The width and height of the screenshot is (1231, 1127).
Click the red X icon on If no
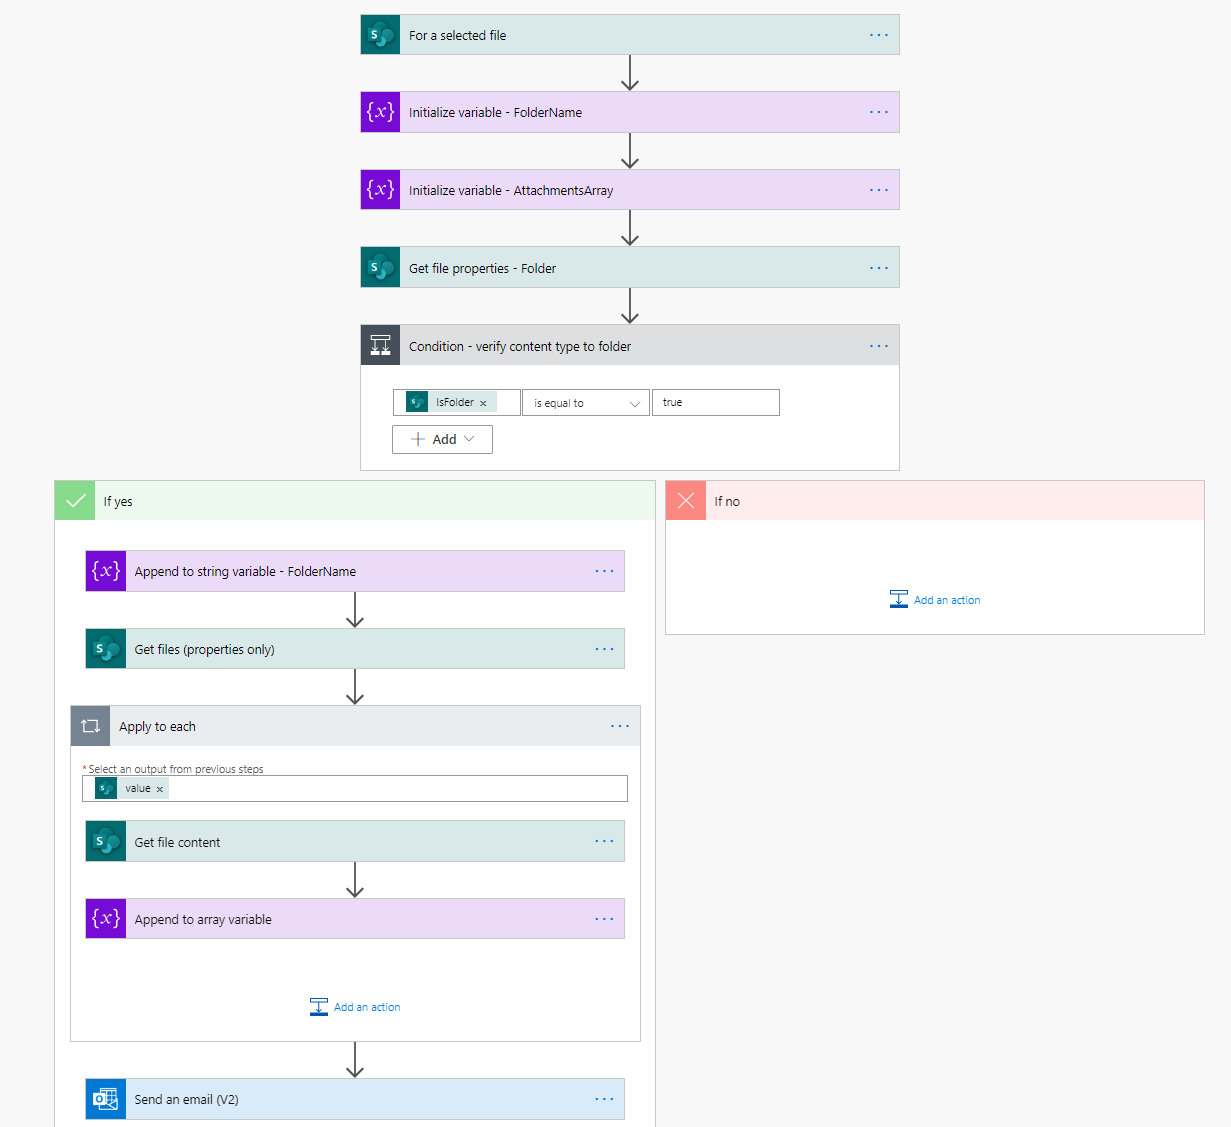[x=685, y=500]
